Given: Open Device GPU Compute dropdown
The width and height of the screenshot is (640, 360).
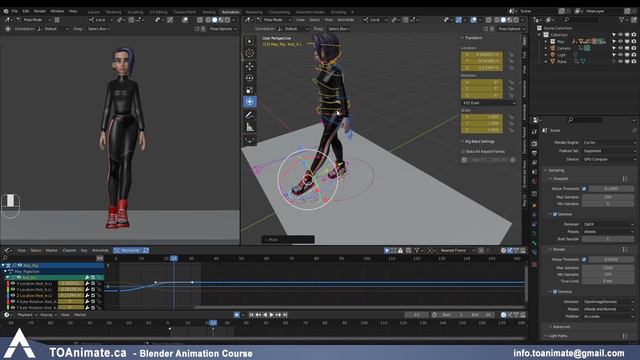Looking at the screenshot, I should 609,159.
